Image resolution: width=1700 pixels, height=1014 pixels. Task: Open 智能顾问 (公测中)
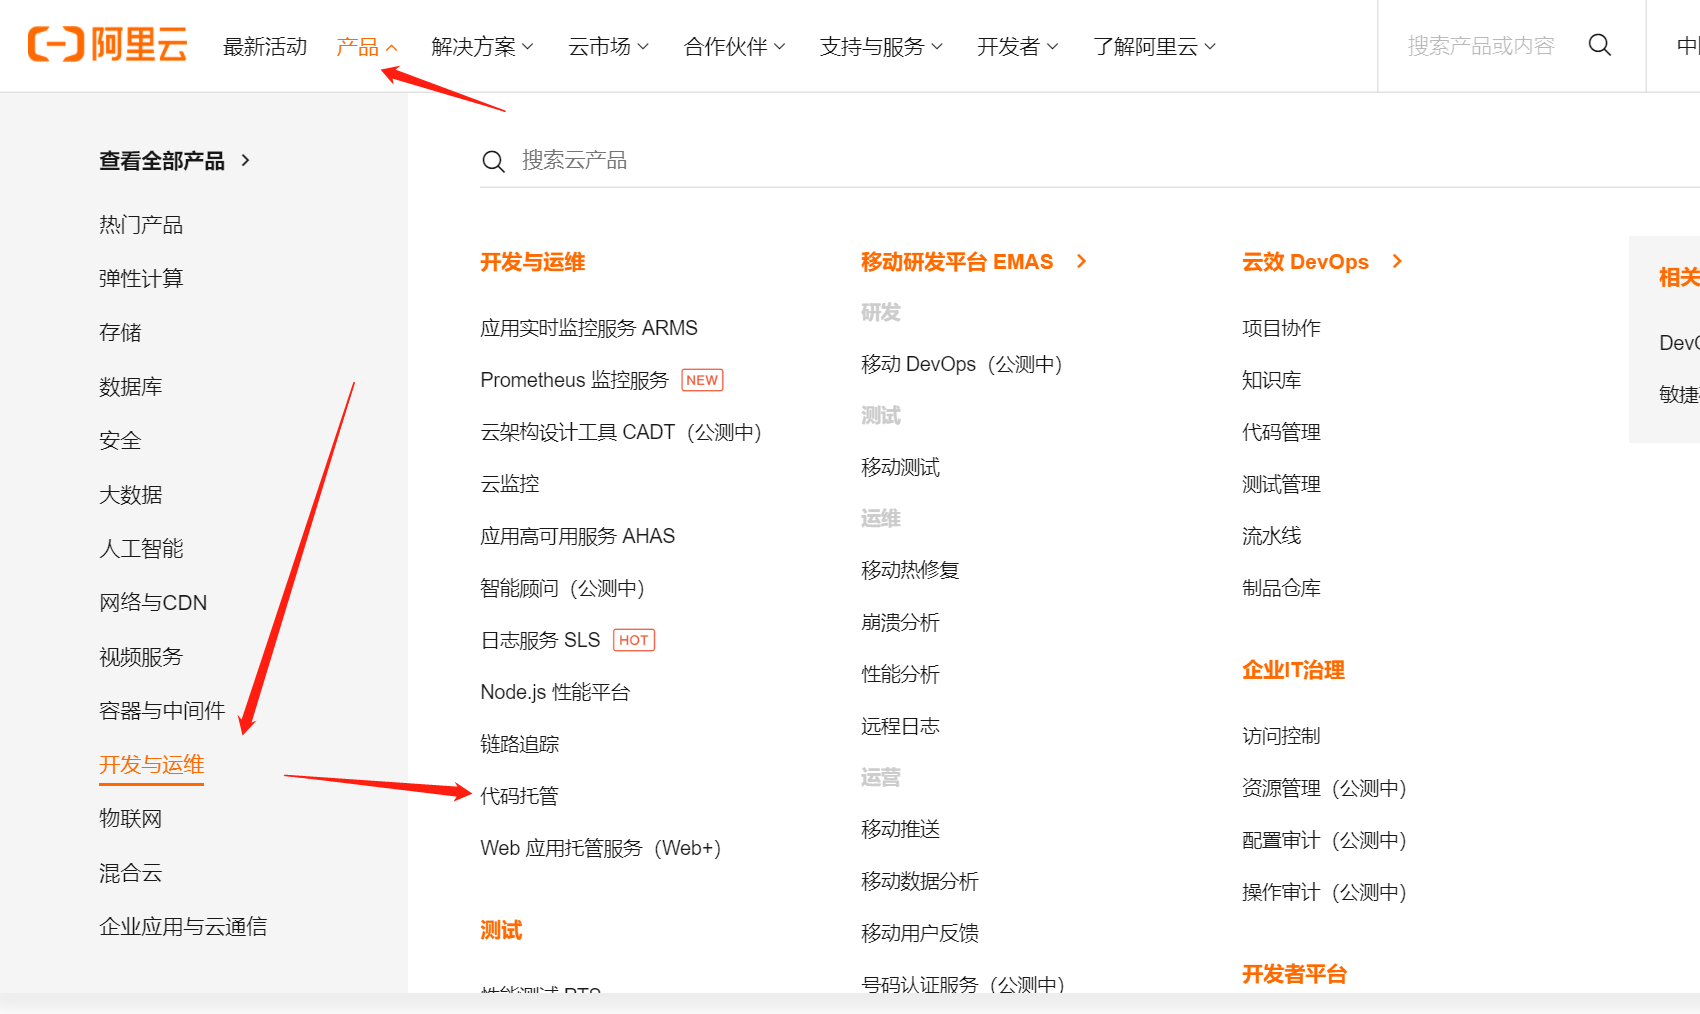coord(563,588)
